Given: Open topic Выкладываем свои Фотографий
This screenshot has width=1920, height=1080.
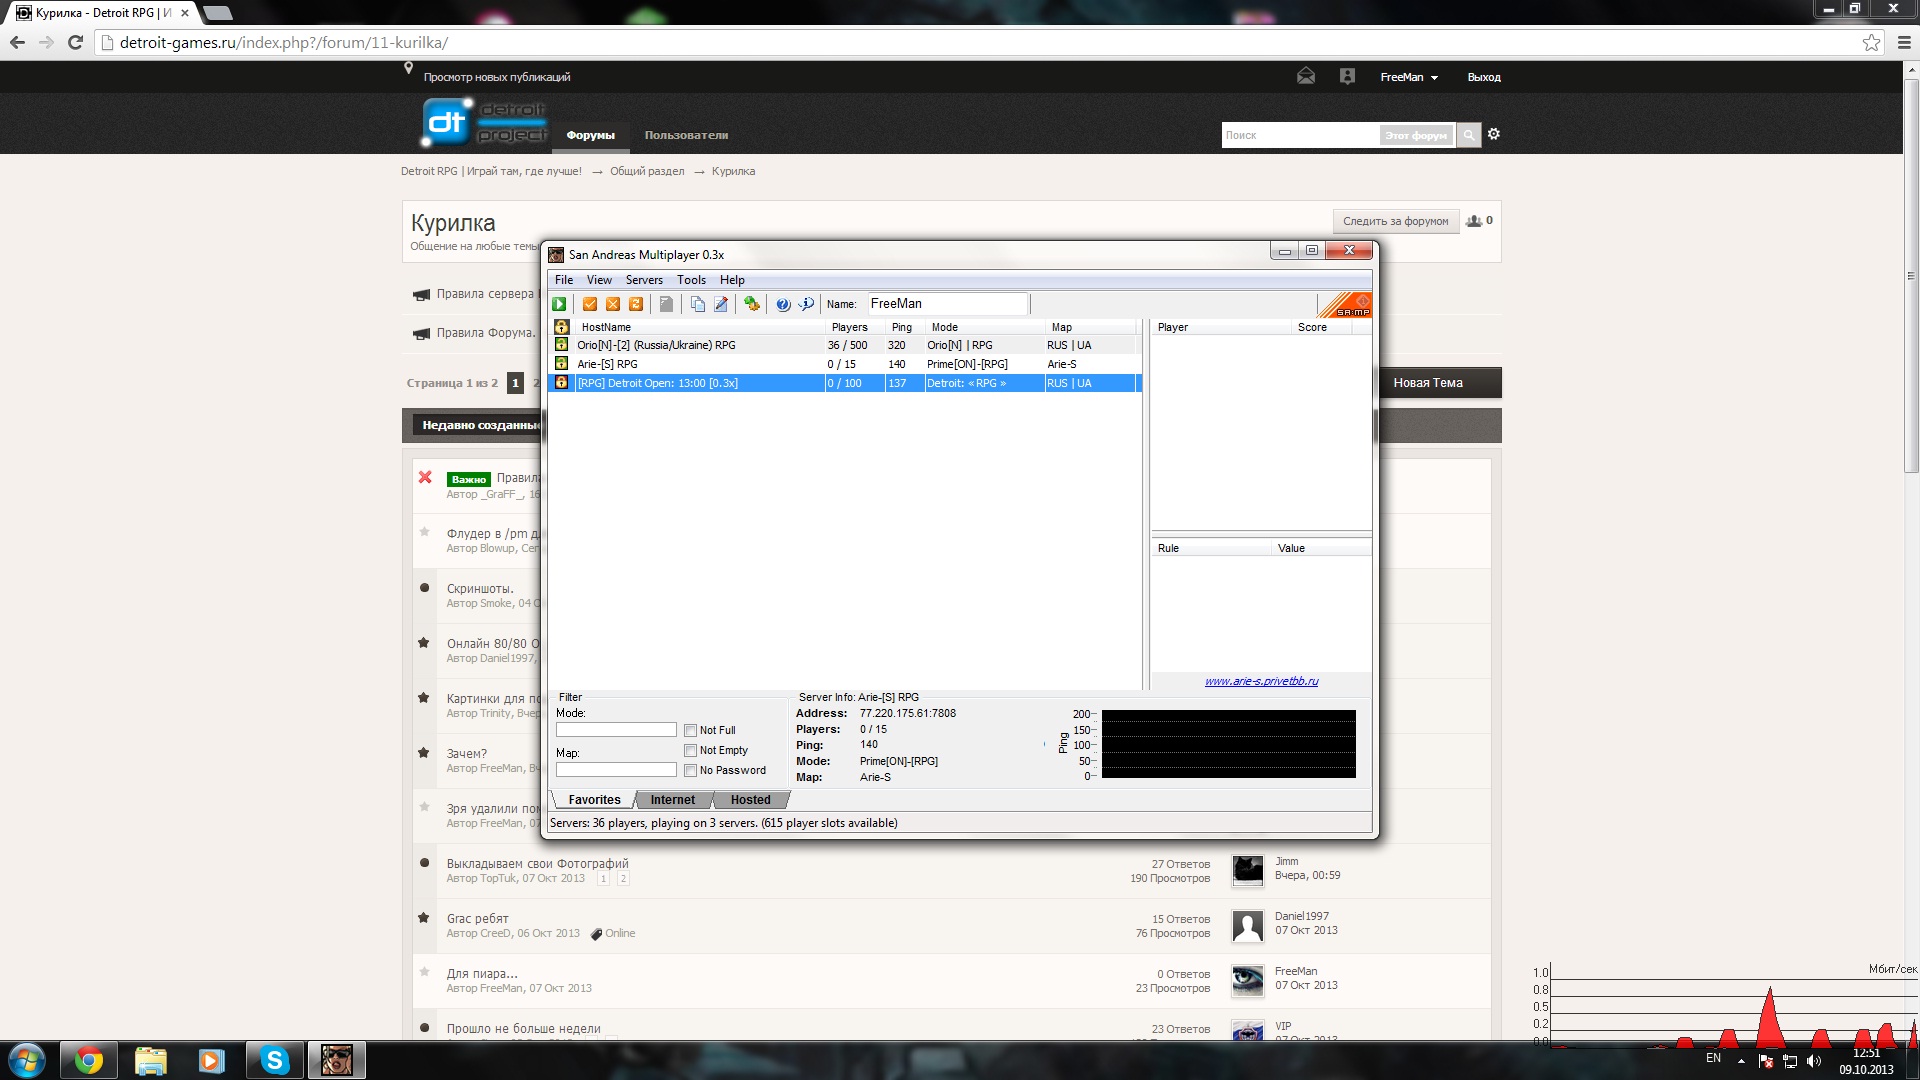Looking at the screenshot, I should point(538,864).
